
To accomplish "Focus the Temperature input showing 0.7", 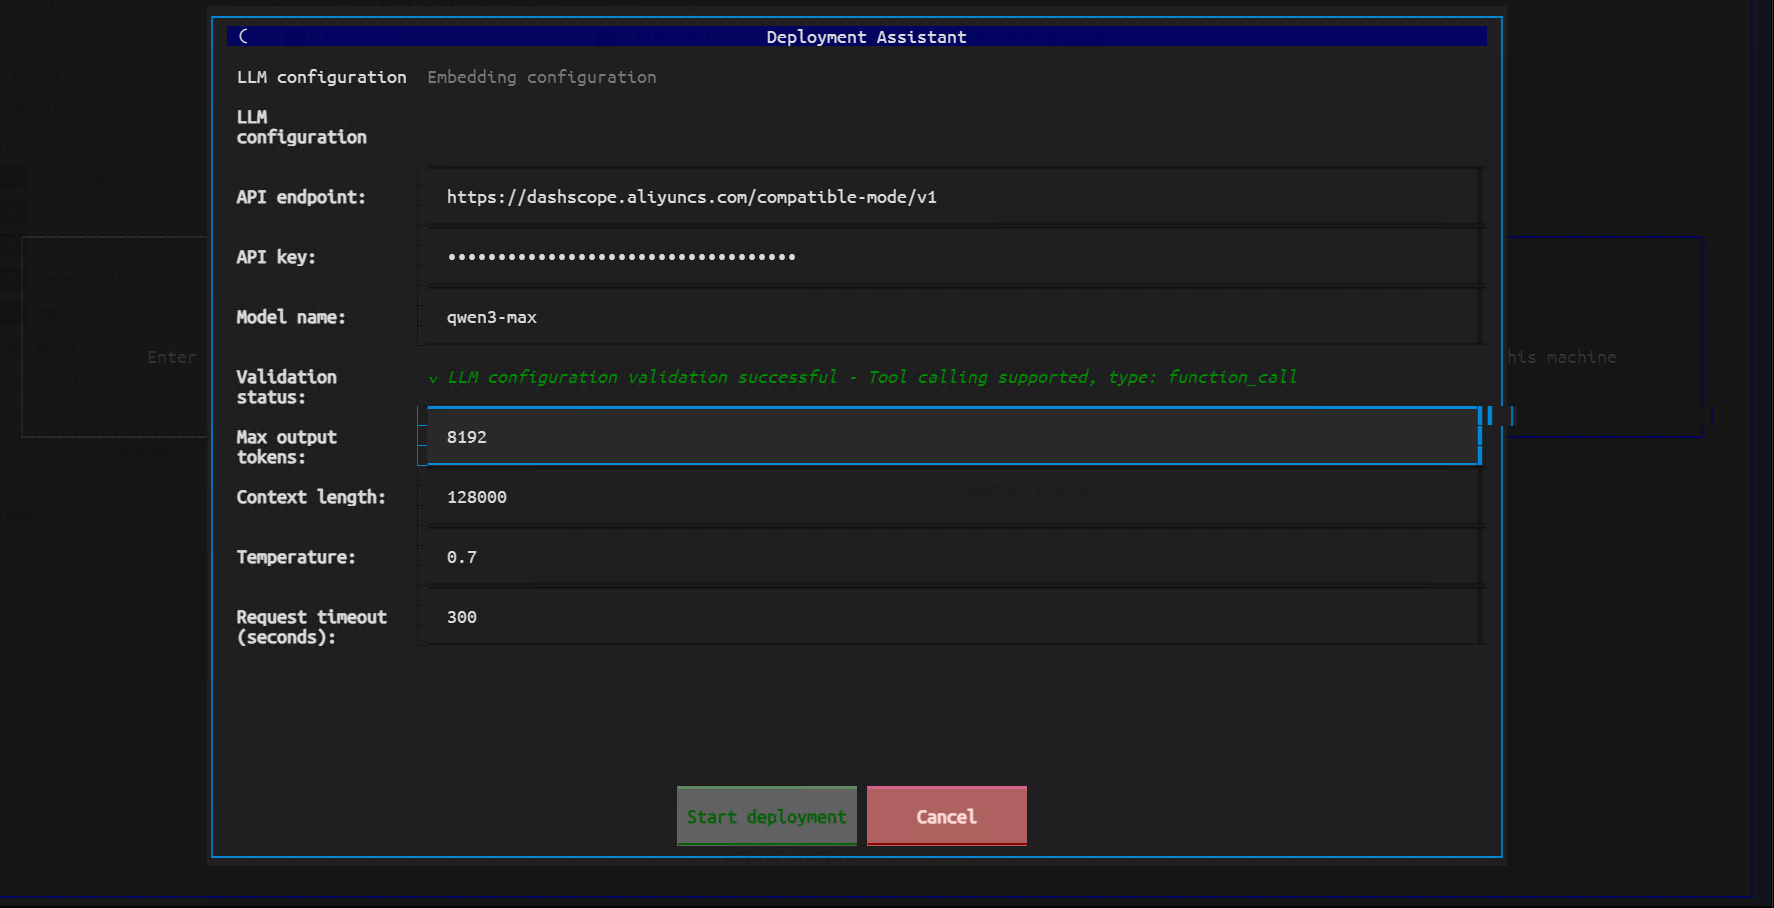I will [952, 557].
